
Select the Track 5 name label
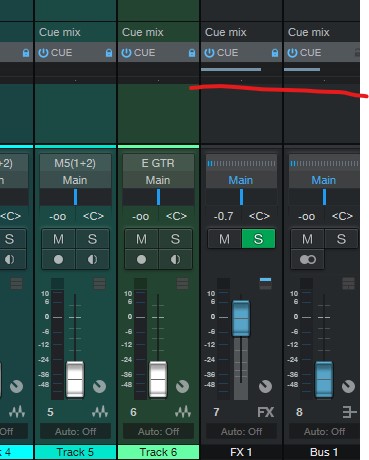[75, 452]
